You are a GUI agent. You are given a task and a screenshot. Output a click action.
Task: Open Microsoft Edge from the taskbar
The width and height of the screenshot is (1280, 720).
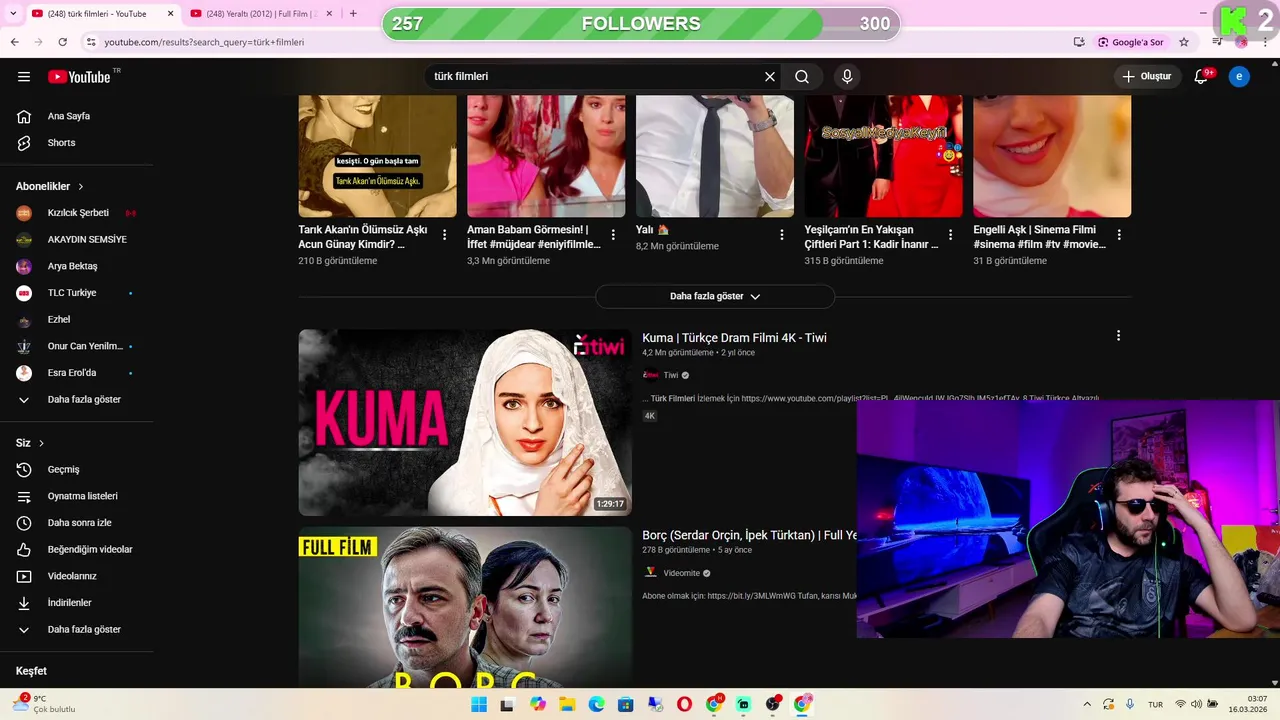596,704
